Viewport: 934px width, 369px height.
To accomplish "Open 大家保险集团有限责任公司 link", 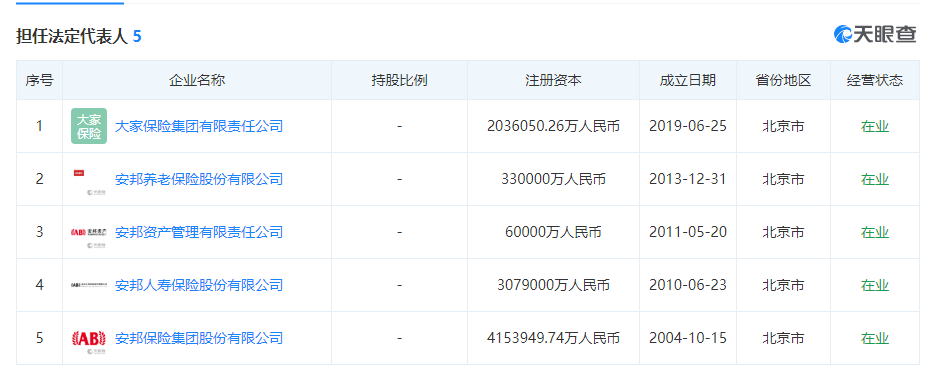I will (x=198, y=126).
